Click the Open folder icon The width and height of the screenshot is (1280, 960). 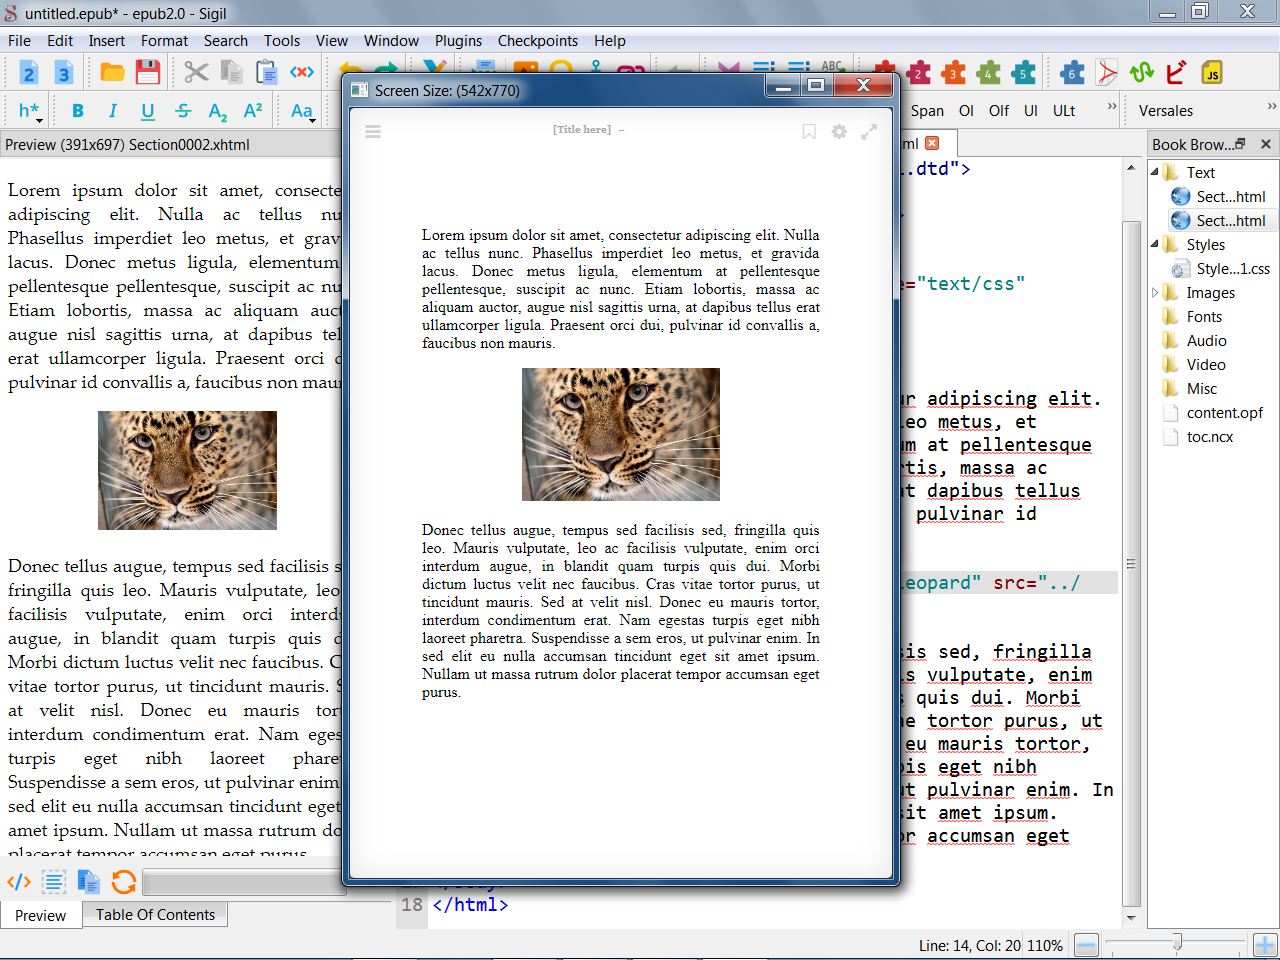(x=112, y=72)
